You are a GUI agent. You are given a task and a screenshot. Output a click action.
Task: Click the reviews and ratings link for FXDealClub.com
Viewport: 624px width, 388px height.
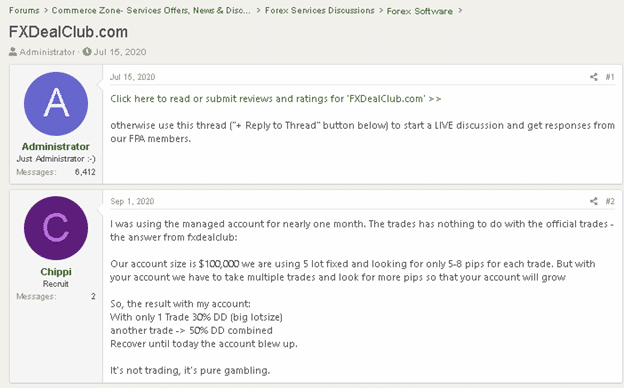pos(276,99)
